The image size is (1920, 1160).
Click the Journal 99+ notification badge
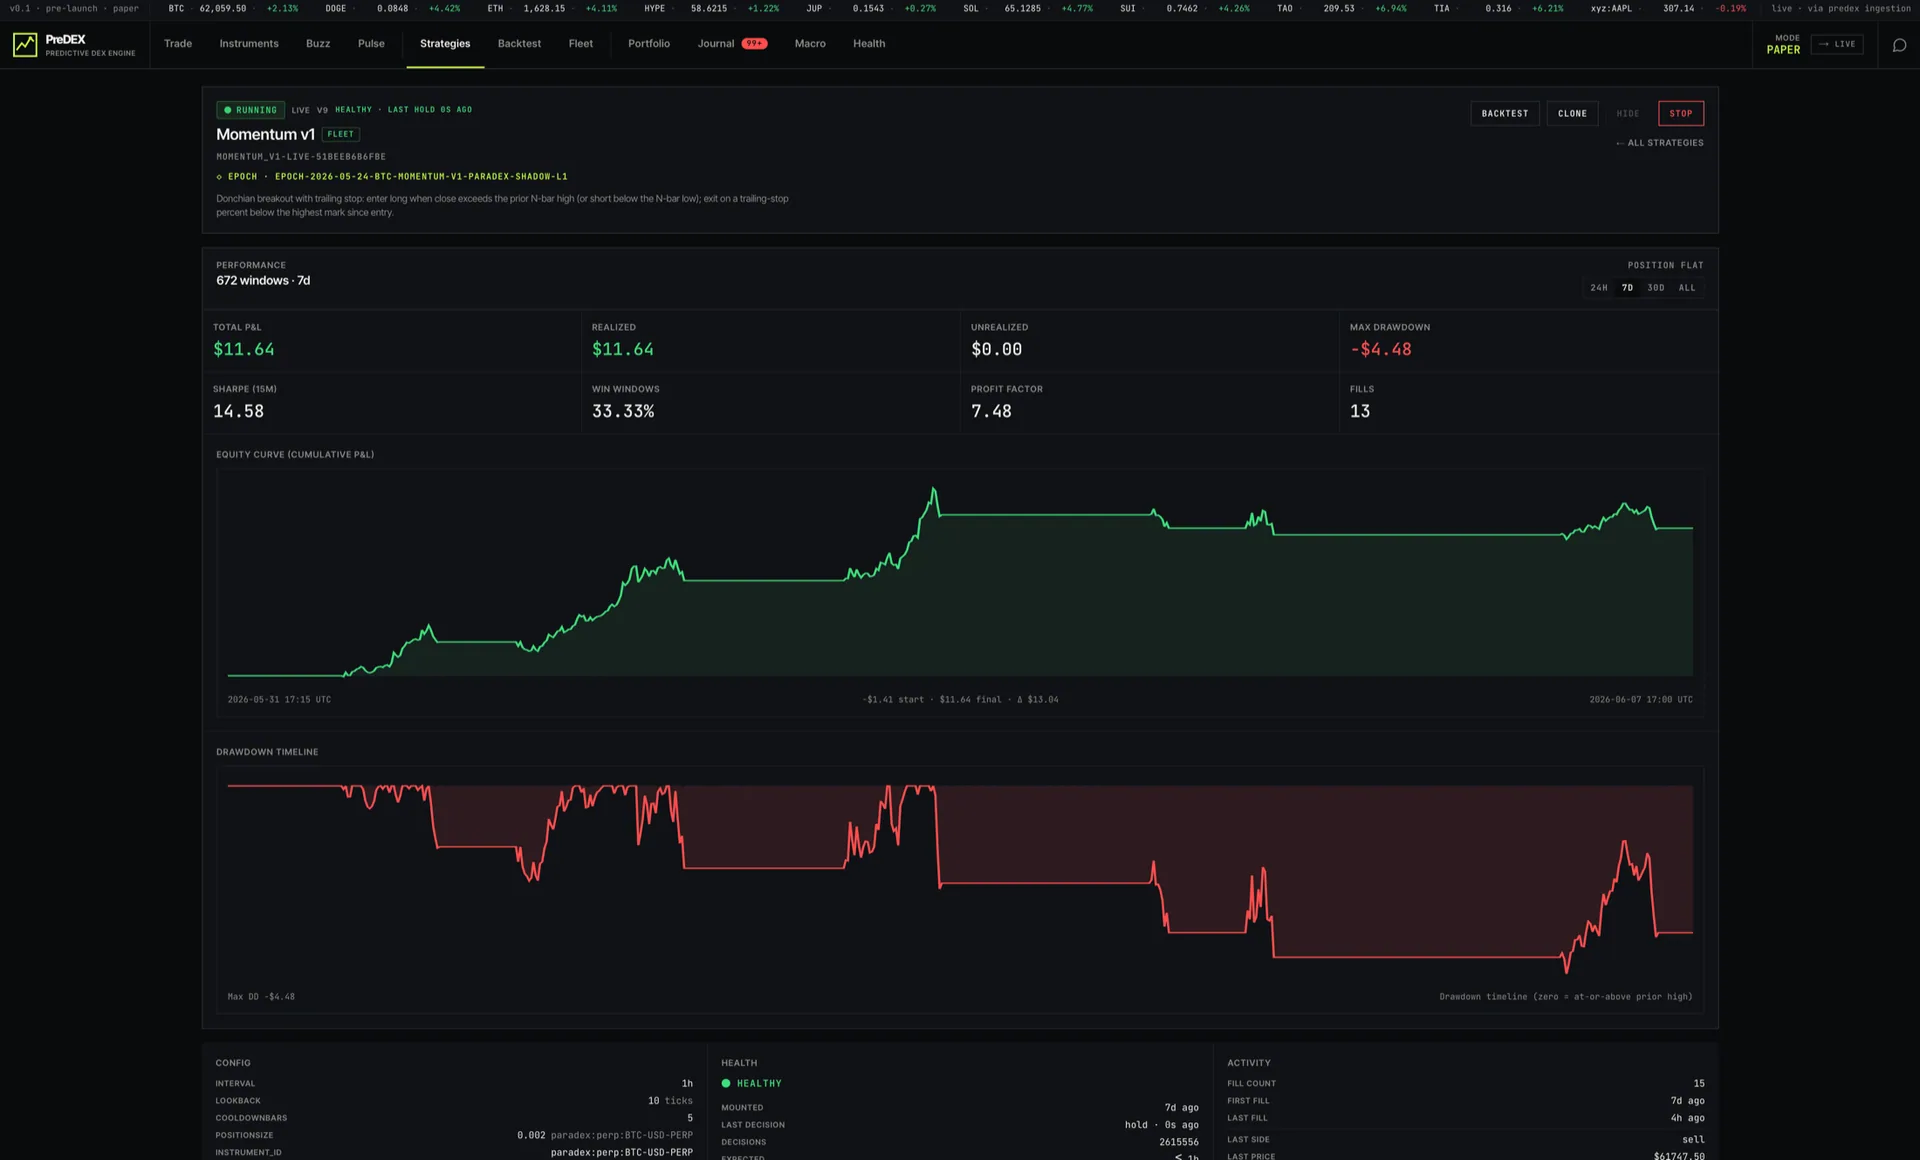tap(755, 44)
